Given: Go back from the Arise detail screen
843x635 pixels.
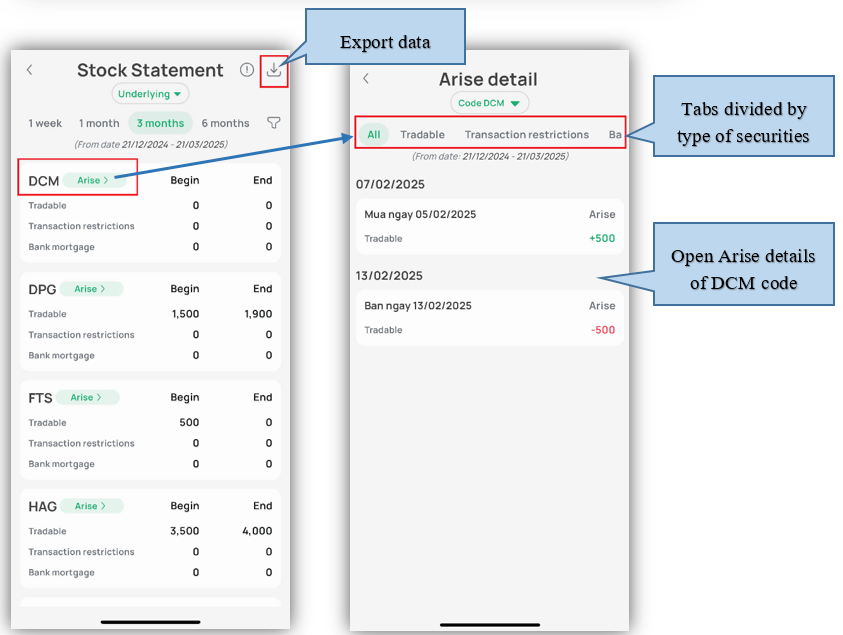Looking at the screenshot, I should coord(366,79).
